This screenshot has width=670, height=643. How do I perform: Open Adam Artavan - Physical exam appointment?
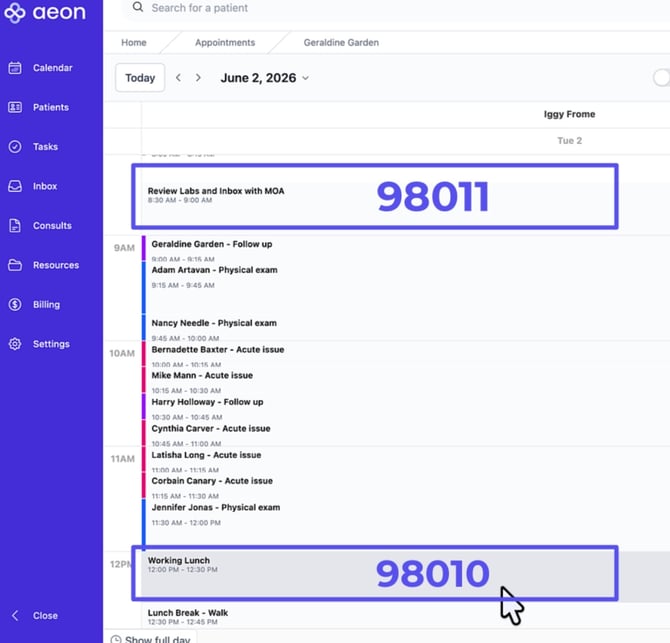pos(406,288)
